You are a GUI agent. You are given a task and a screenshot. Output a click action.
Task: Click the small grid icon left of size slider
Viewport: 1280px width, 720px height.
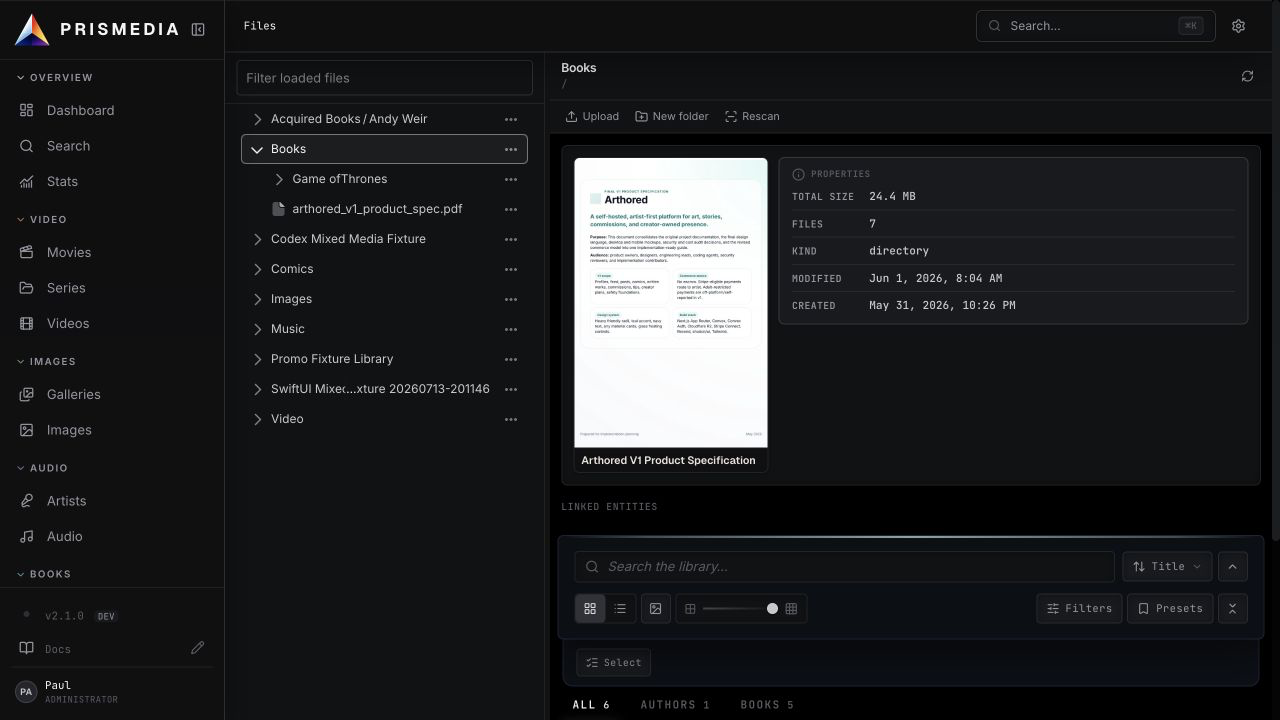(x=690, y=609)
